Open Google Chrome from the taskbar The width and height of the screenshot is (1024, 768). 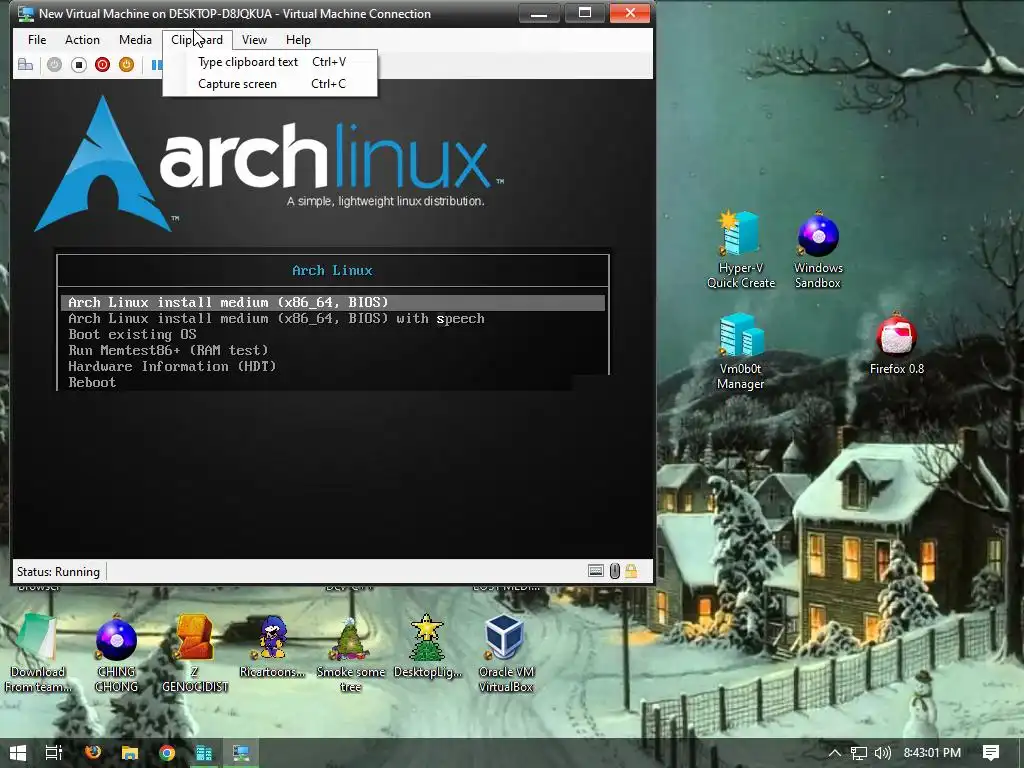coord(167,752)
